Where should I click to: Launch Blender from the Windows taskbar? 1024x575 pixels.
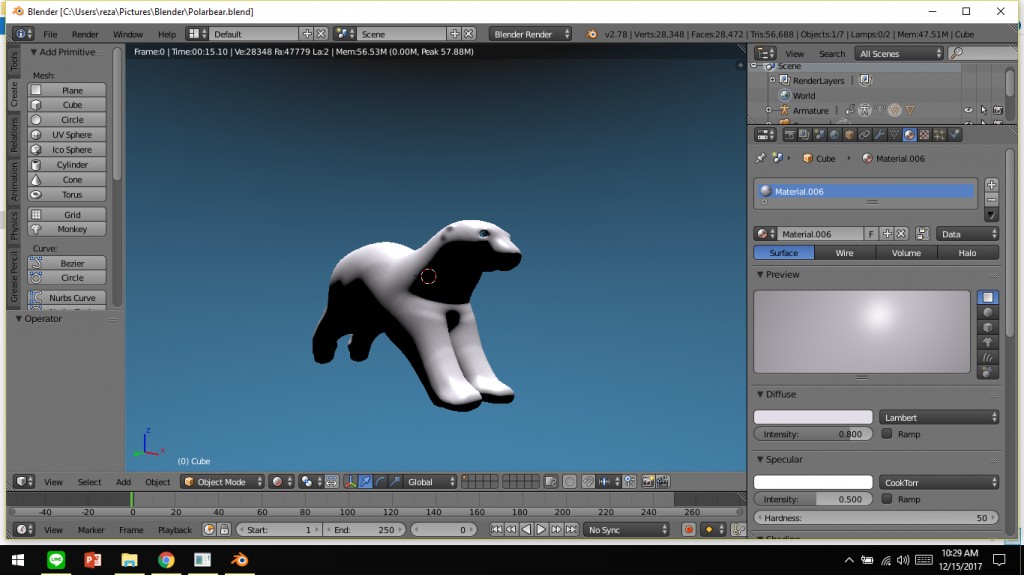point(239,560)
